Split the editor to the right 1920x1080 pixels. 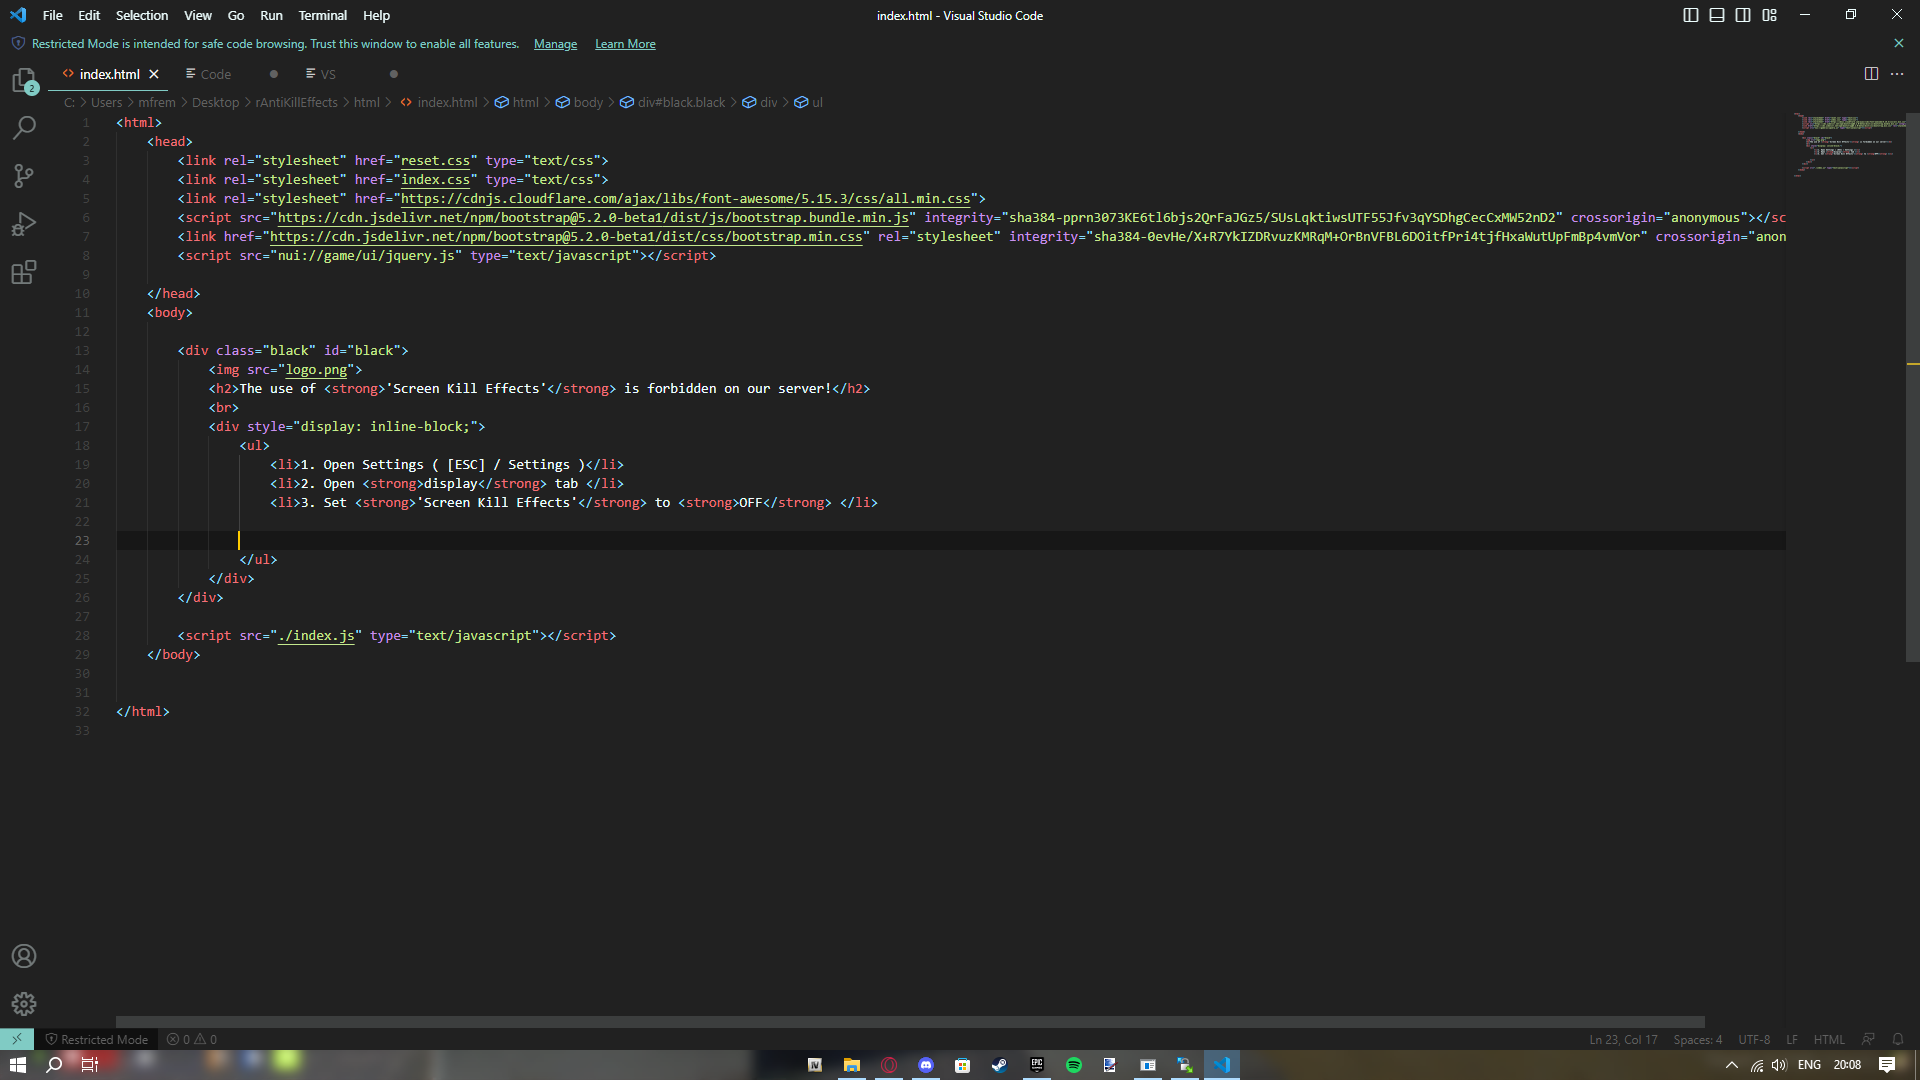coord(1870,73)
